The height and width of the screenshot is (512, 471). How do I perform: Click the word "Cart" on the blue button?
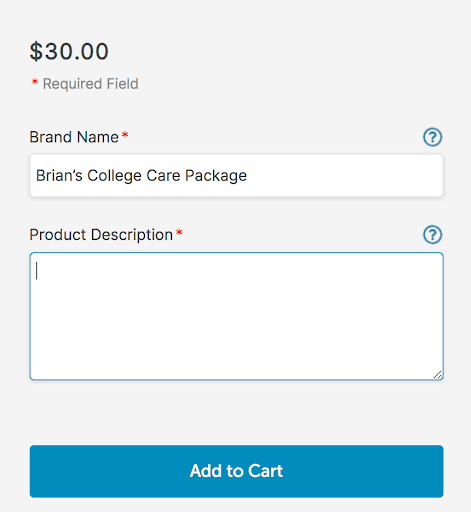click(x=265, y=471)
